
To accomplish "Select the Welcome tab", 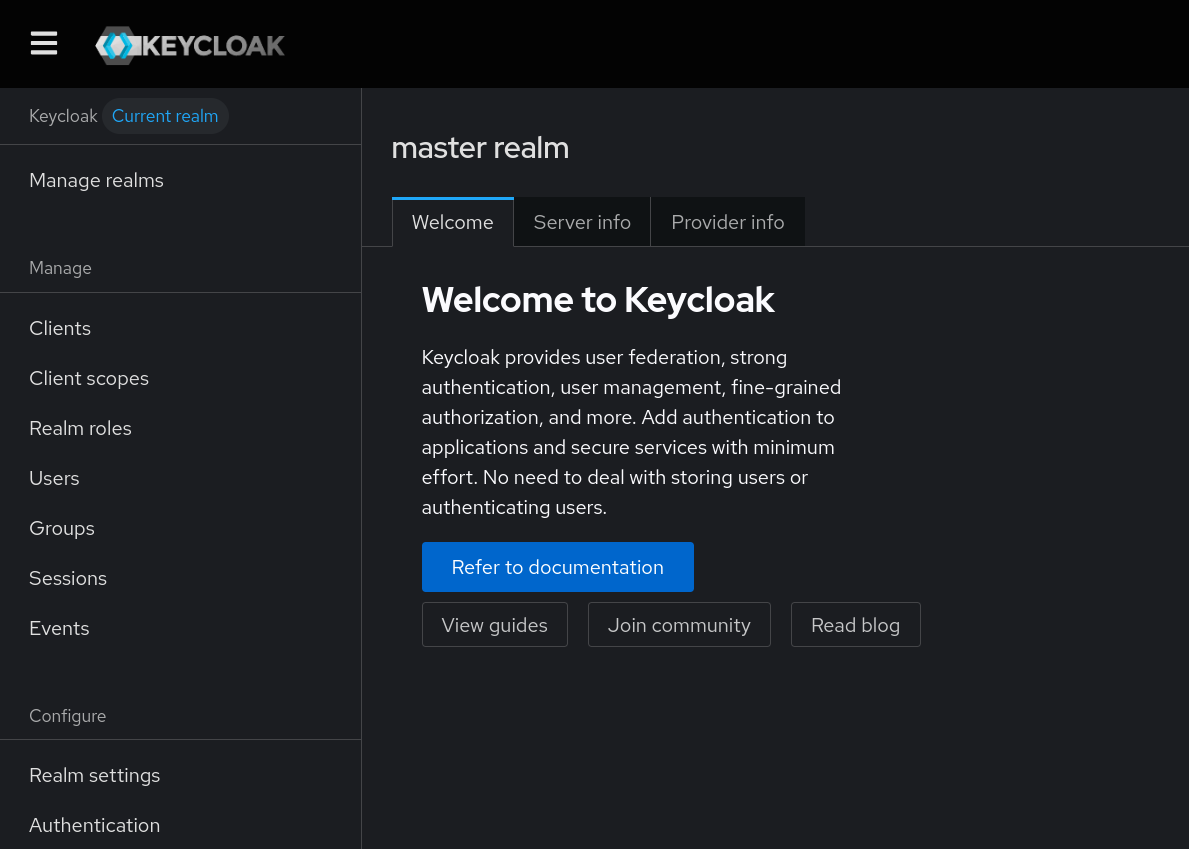I will (453, 222).
